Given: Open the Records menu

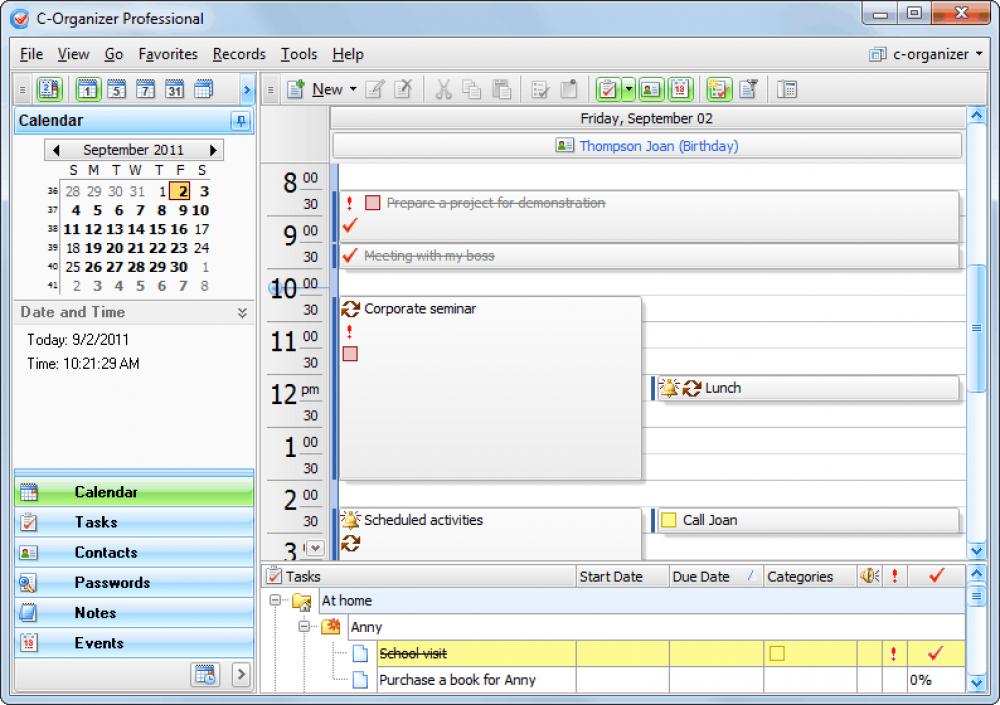Looking at the screenshot, I should (x=239, y=54).
